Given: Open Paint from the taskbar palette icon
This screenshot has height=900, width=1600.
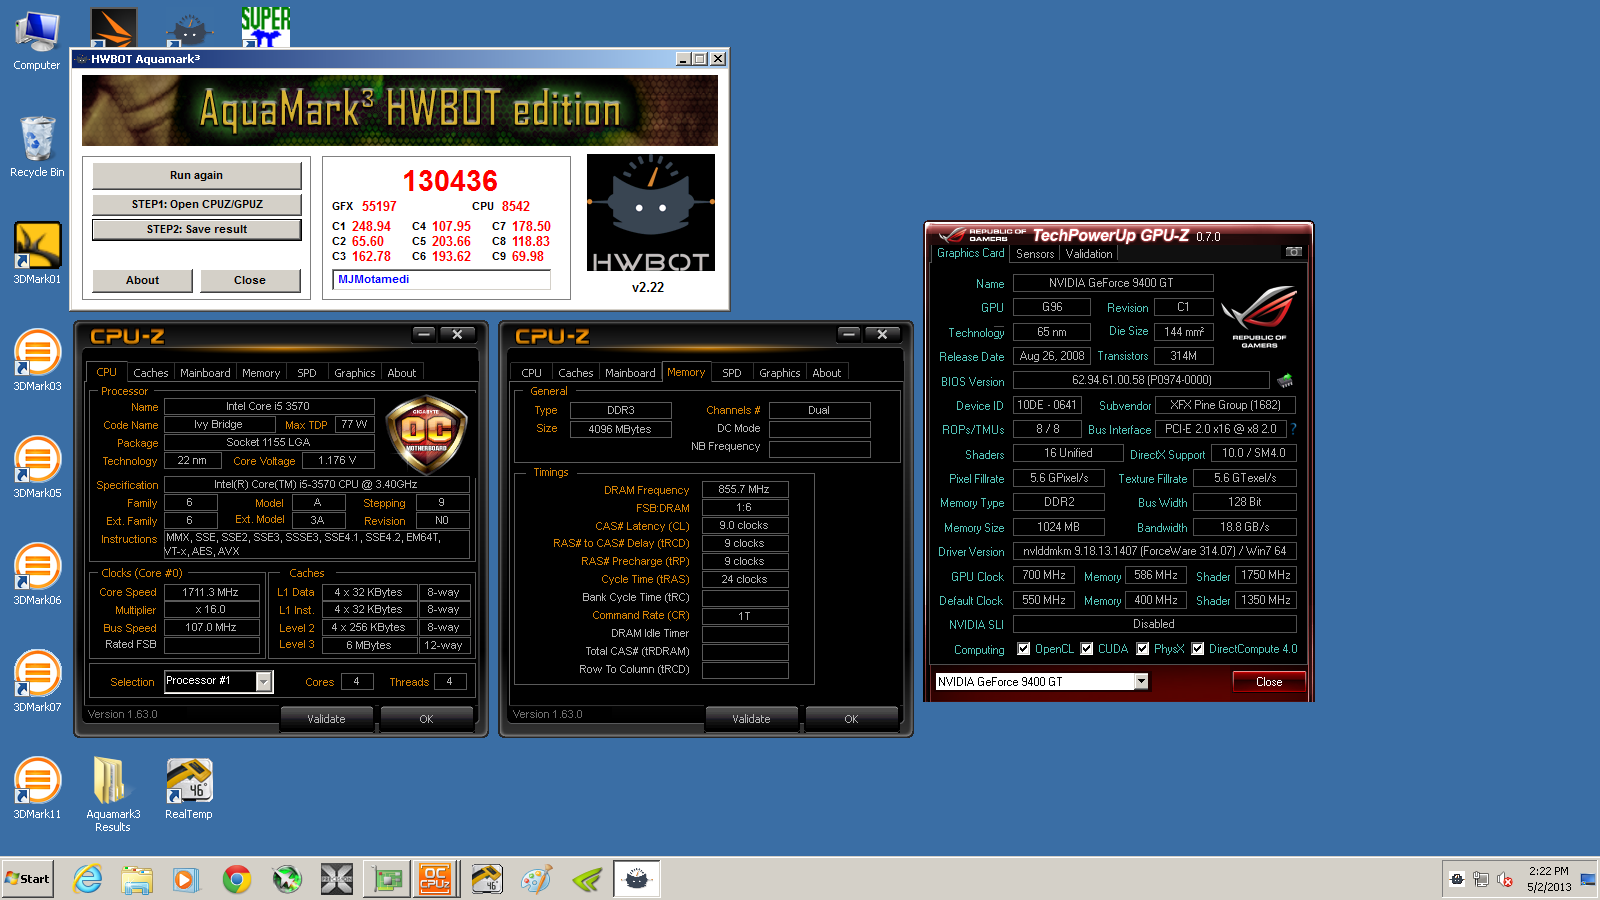Looking at the screenshot, I should point(537,879).
